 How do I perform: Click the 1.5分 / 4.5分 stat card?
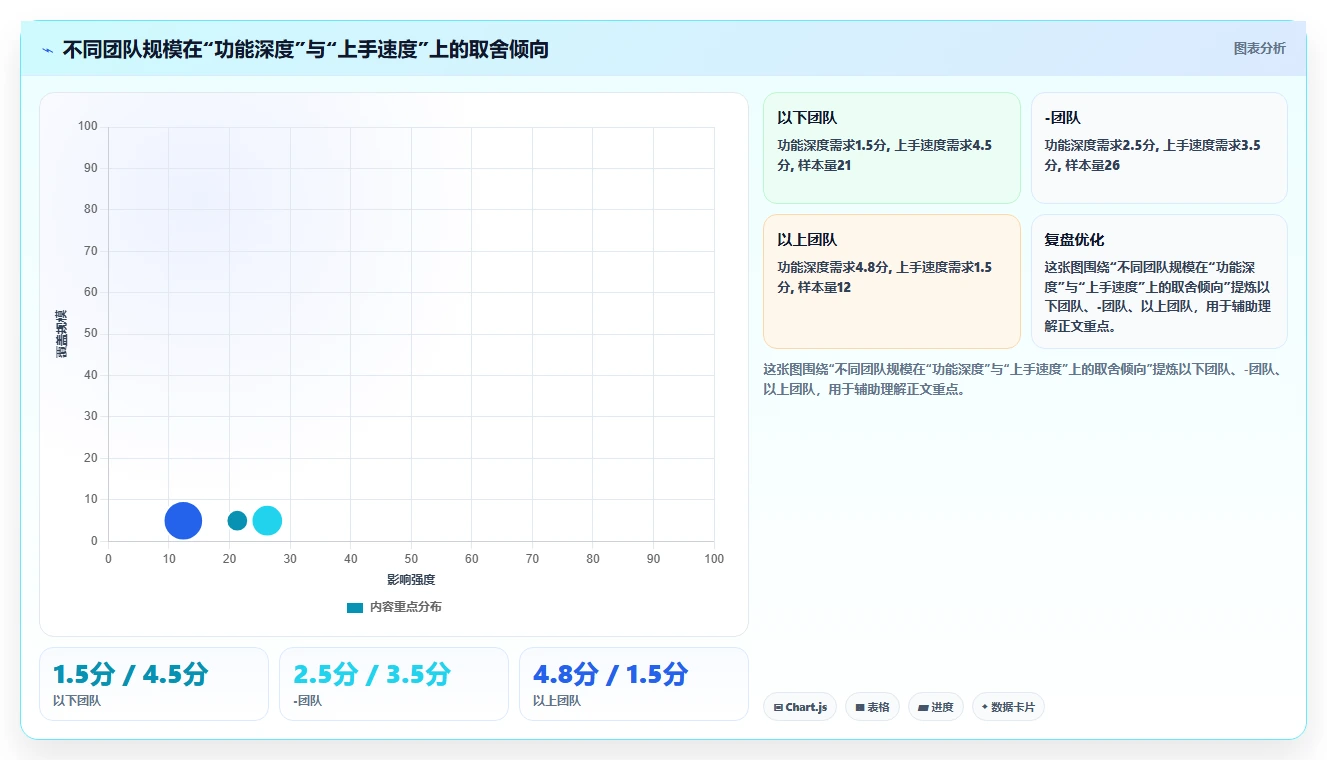point(154,684)
